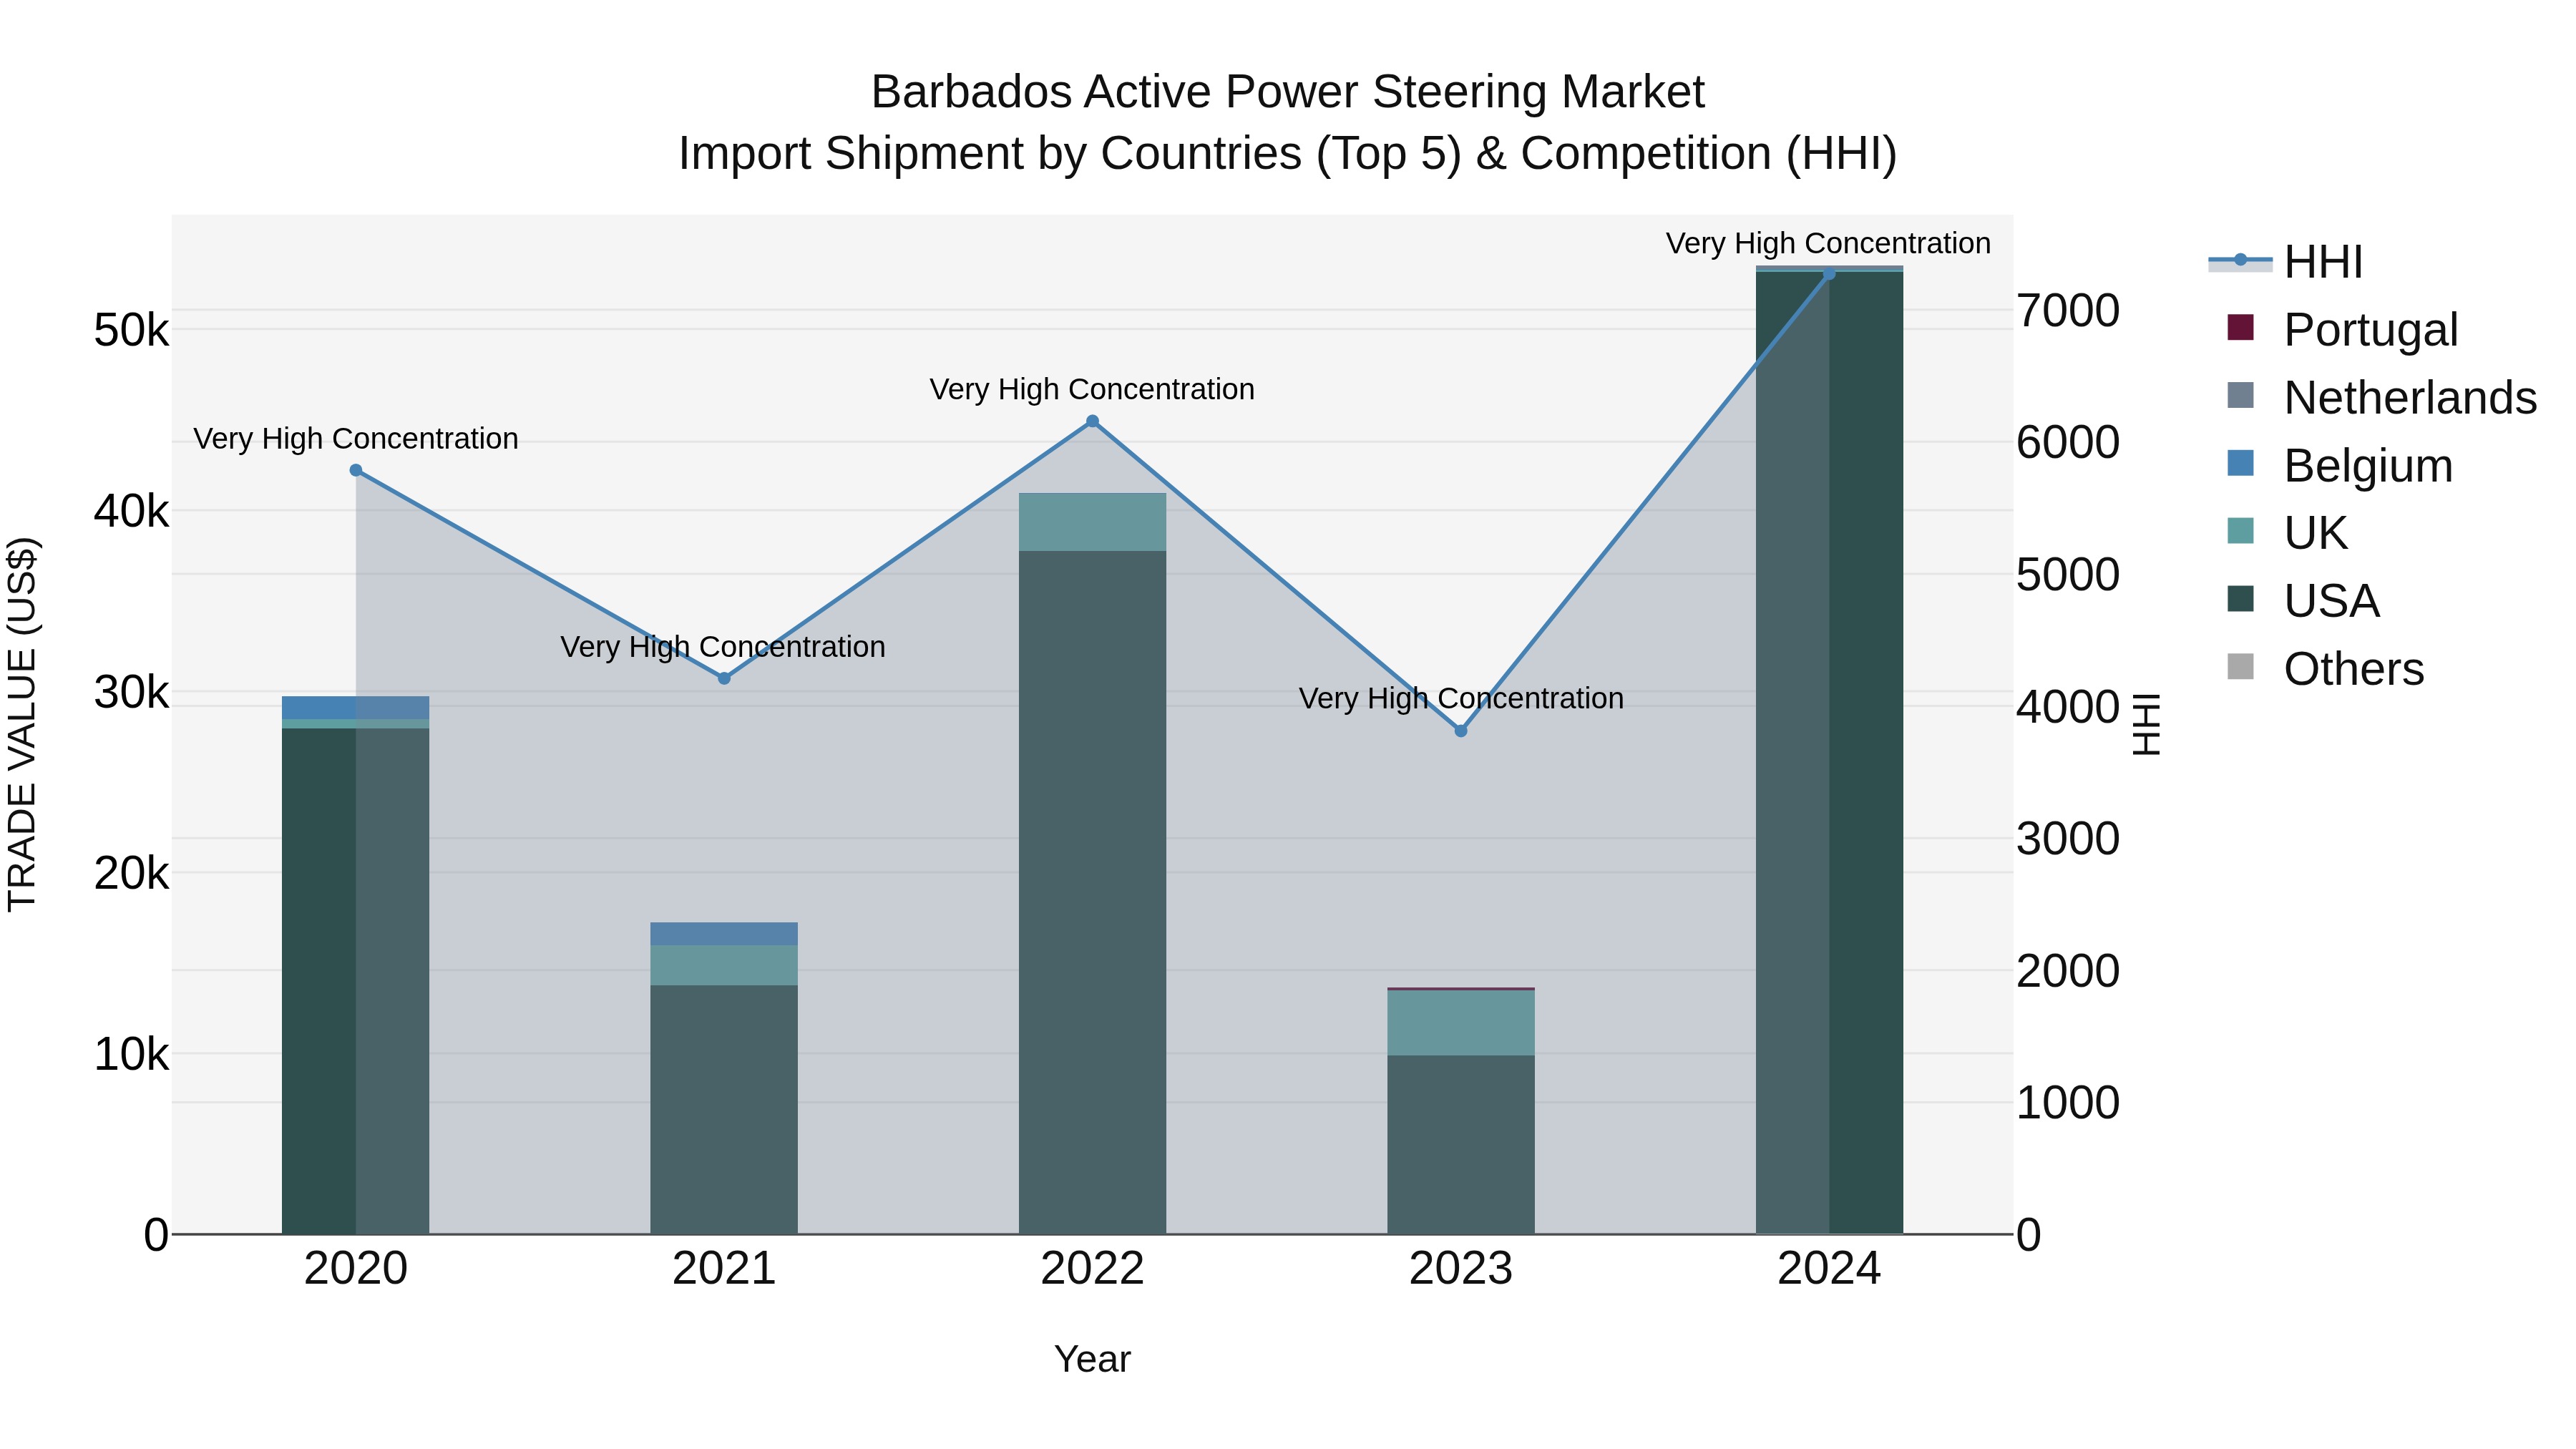Click the Portugal maroon color swatch
2576x1449 pixels.
pos(2241,327)
